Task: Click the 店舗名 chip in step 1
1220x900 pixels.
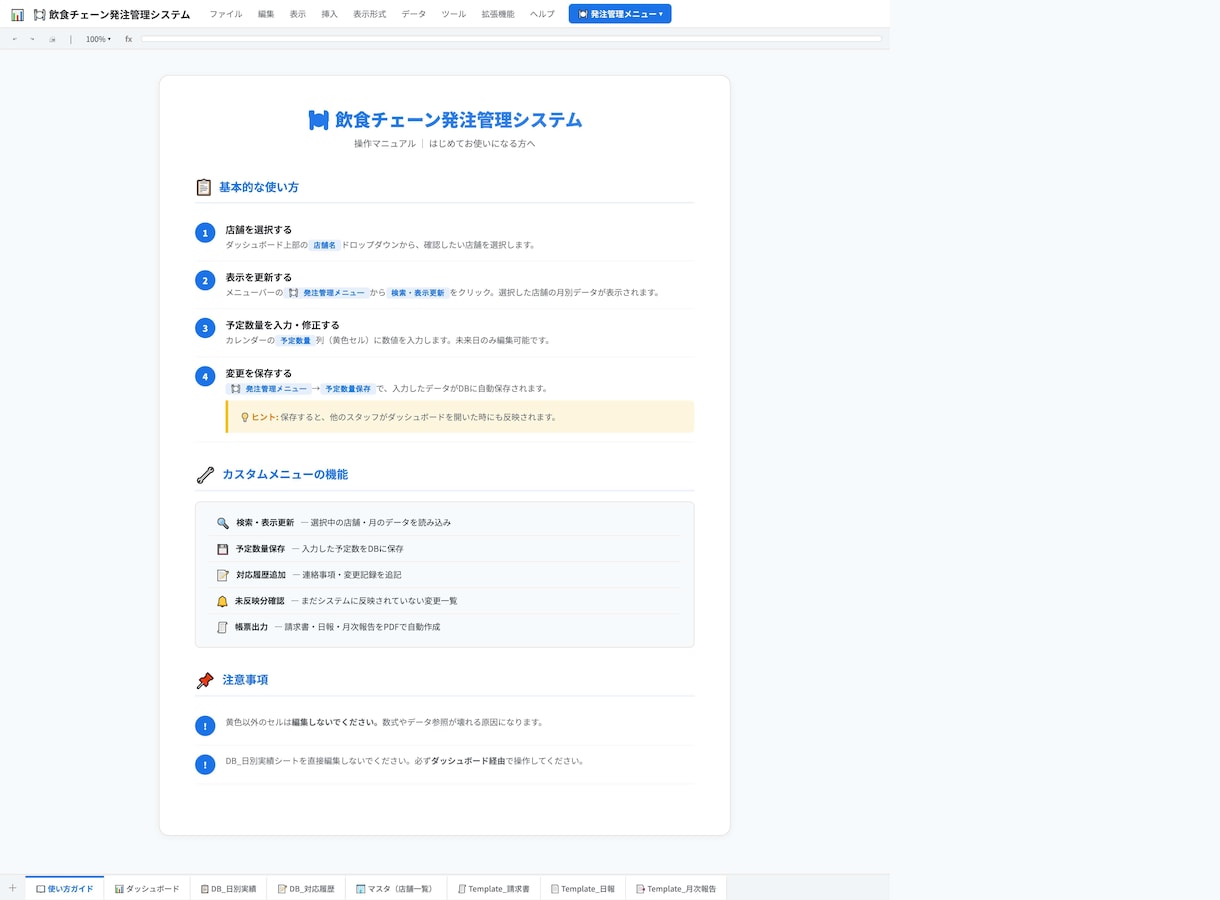Action: [x=324, y=245]
